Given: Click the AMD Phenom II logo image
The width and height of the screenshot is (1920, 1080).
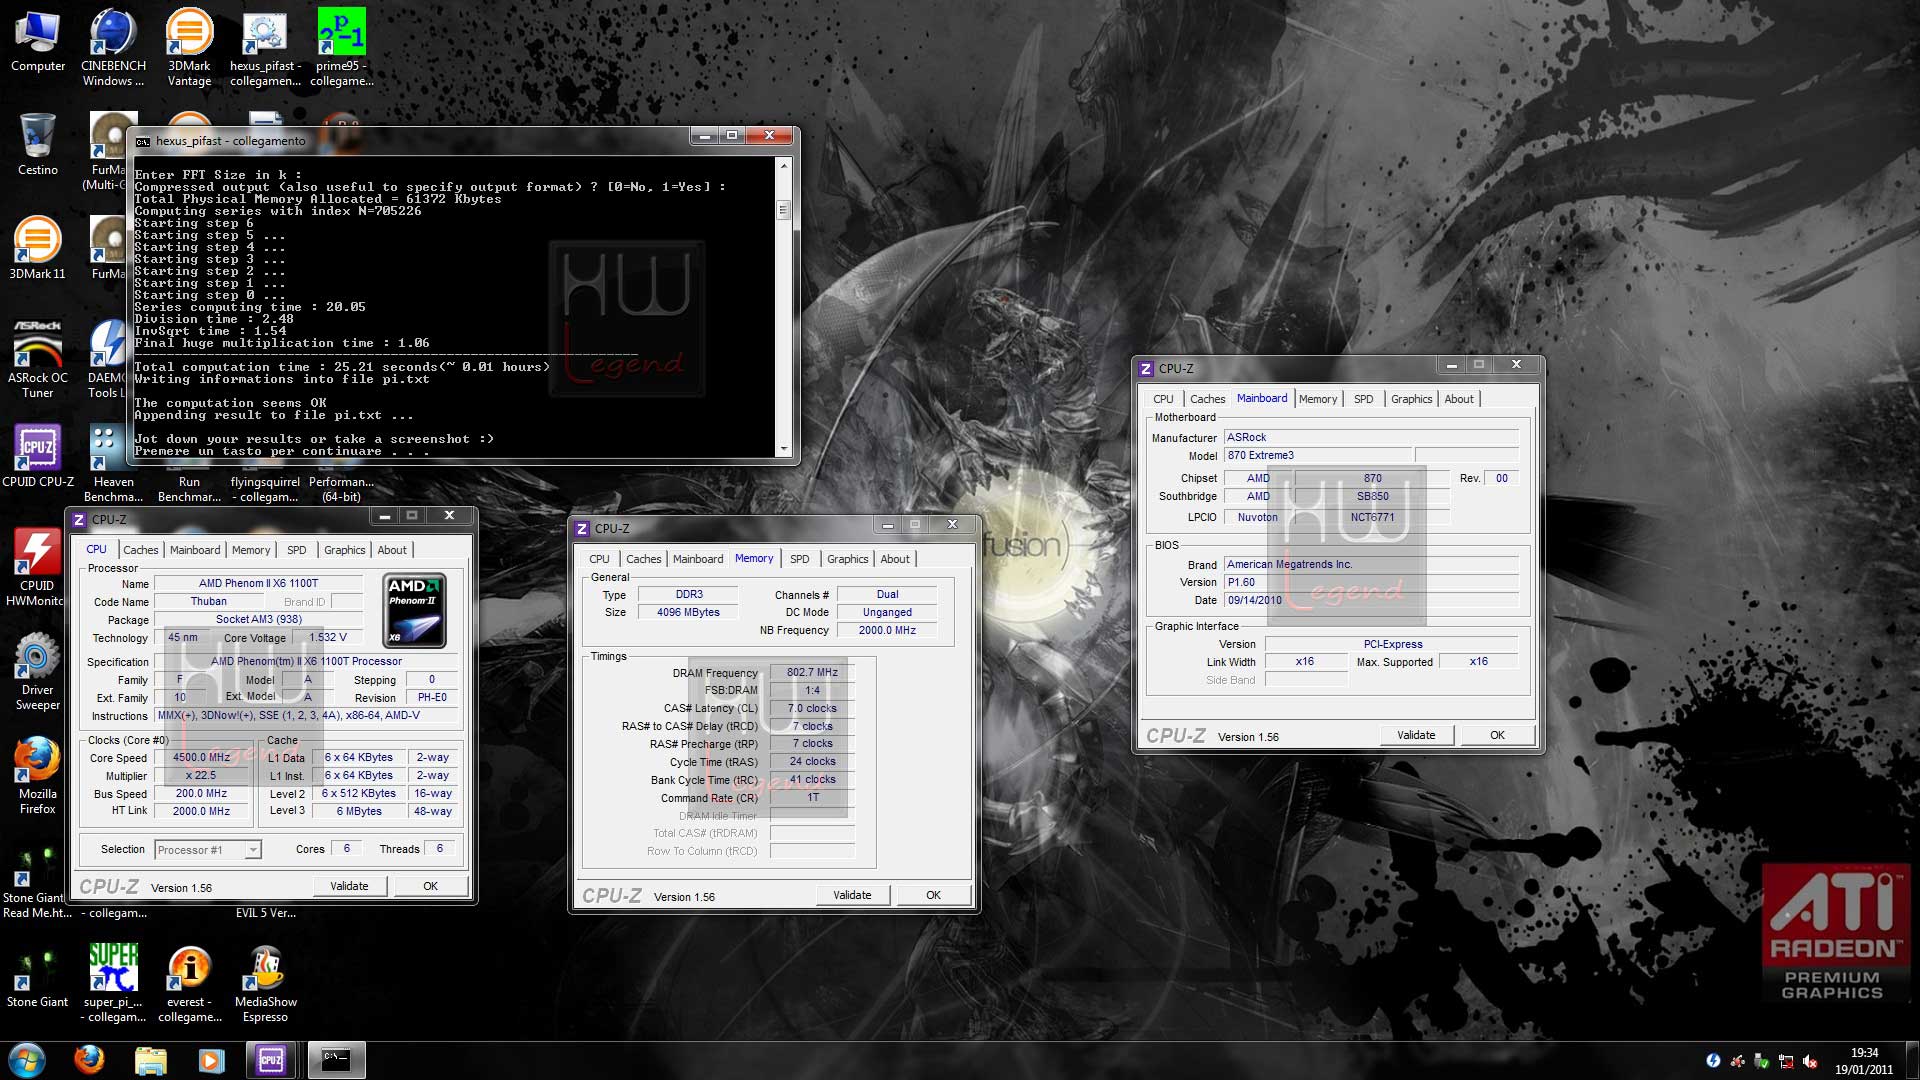Looking at the screenshot, I should click(414, 610).
